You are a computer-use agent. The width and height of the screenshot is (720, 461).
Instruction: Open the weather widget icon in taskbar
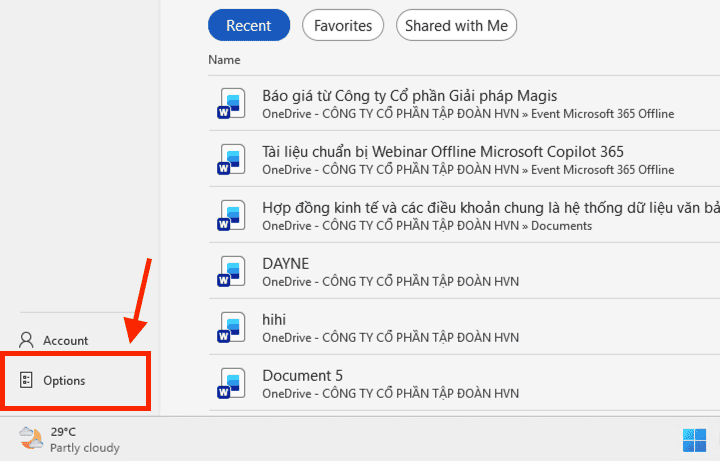coord(31,438)
